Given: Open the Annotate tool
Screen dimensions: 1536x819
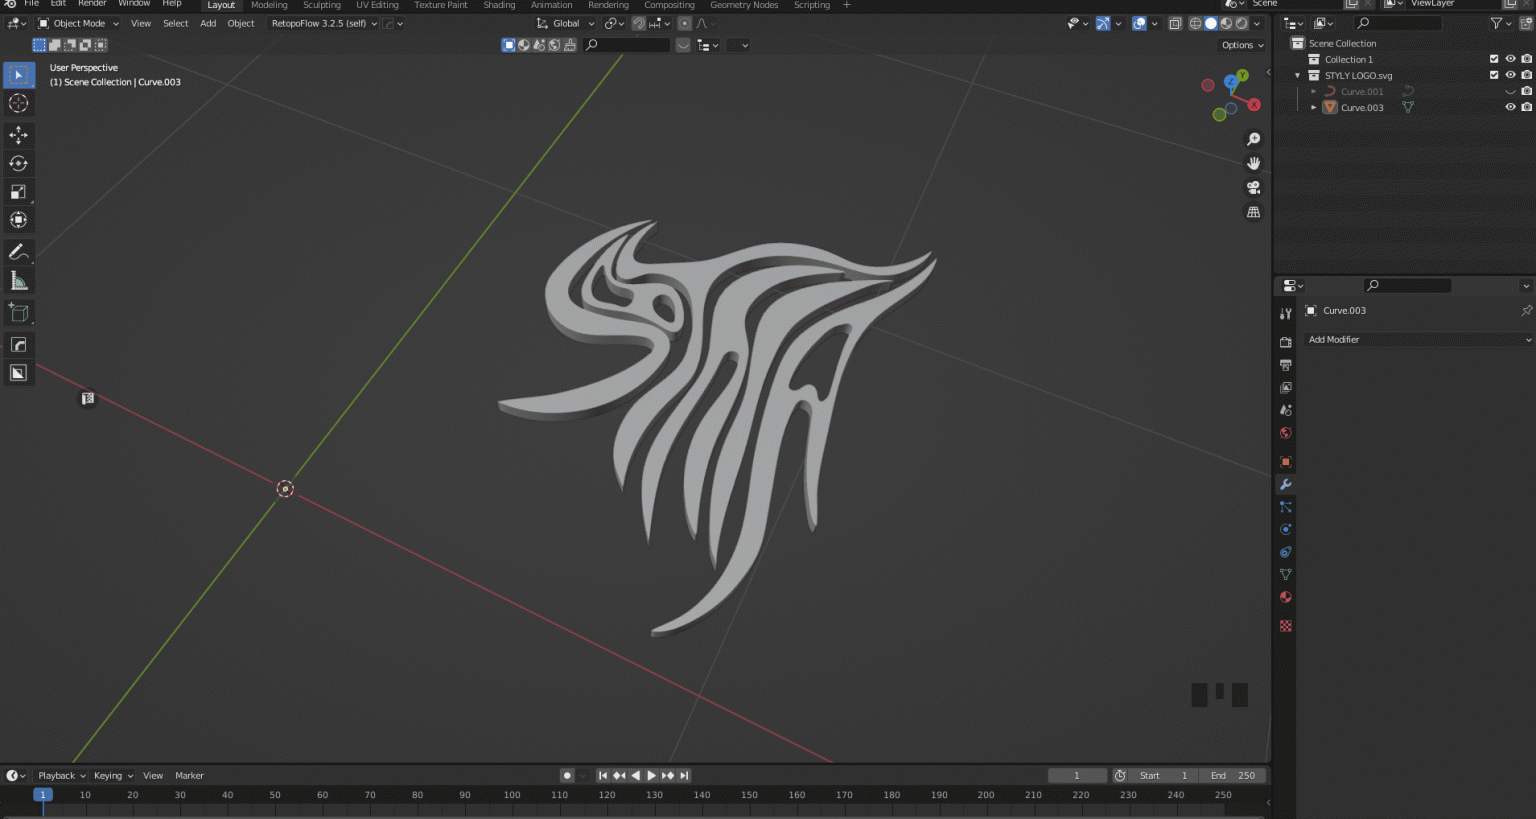Looking at the screenshot, I should pos(19,252).
